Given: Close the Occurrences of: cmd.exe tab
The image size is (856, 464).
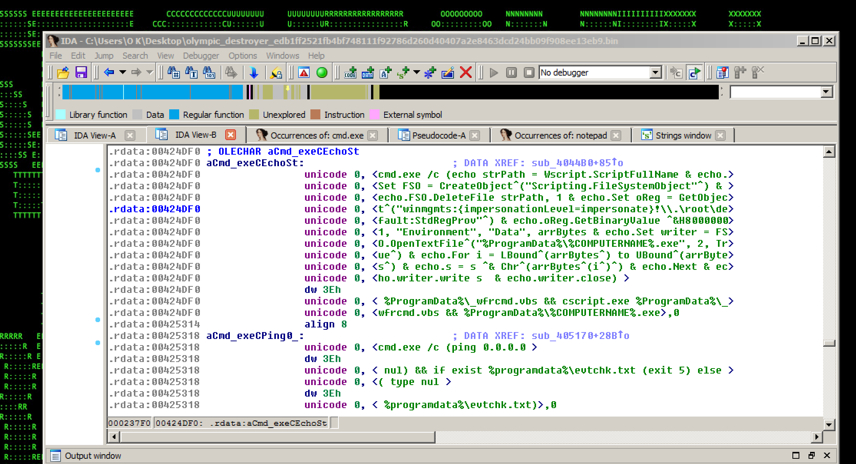Looking at the screenshot, I should pyautogui.click(x=372, y=135).
